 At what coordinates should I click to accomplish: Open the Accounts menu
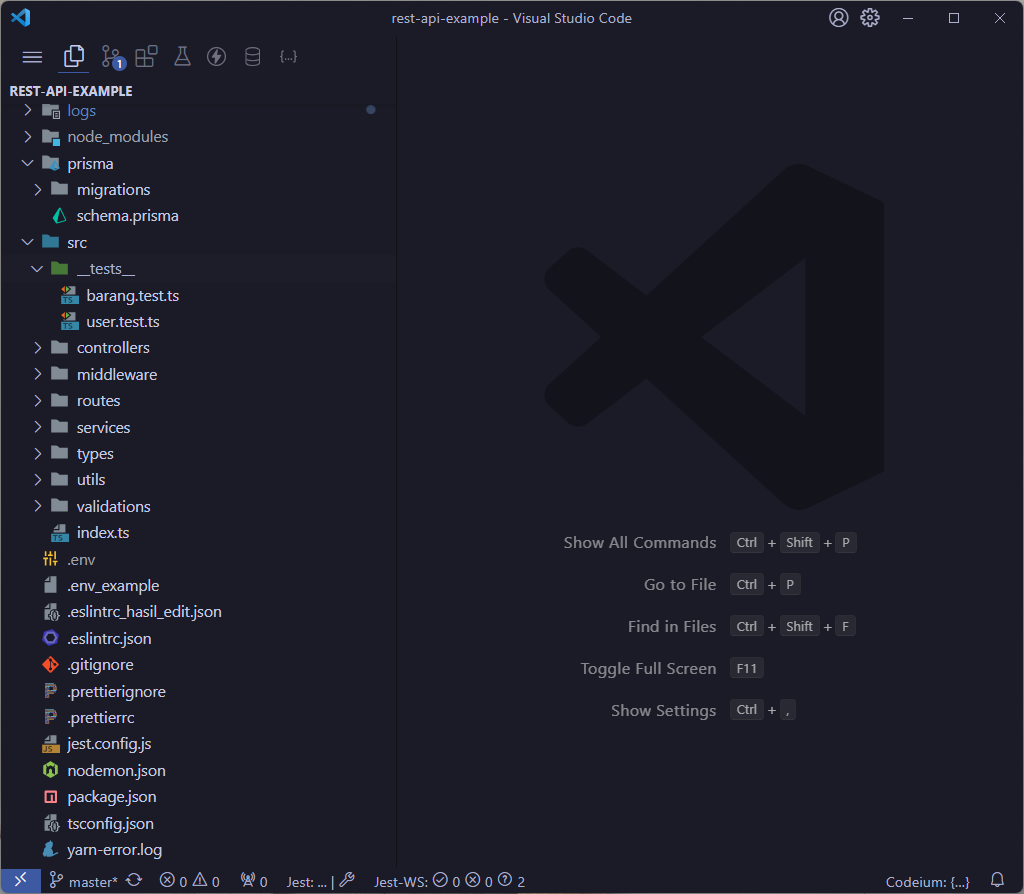pos(839,18)
